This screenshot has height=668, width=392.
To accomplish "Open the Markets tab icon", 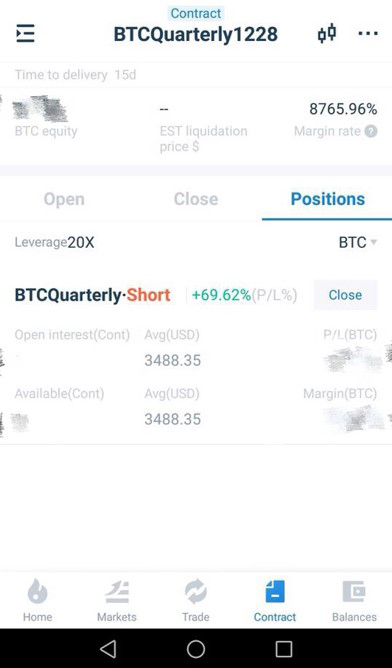I will tap(117, 592).
